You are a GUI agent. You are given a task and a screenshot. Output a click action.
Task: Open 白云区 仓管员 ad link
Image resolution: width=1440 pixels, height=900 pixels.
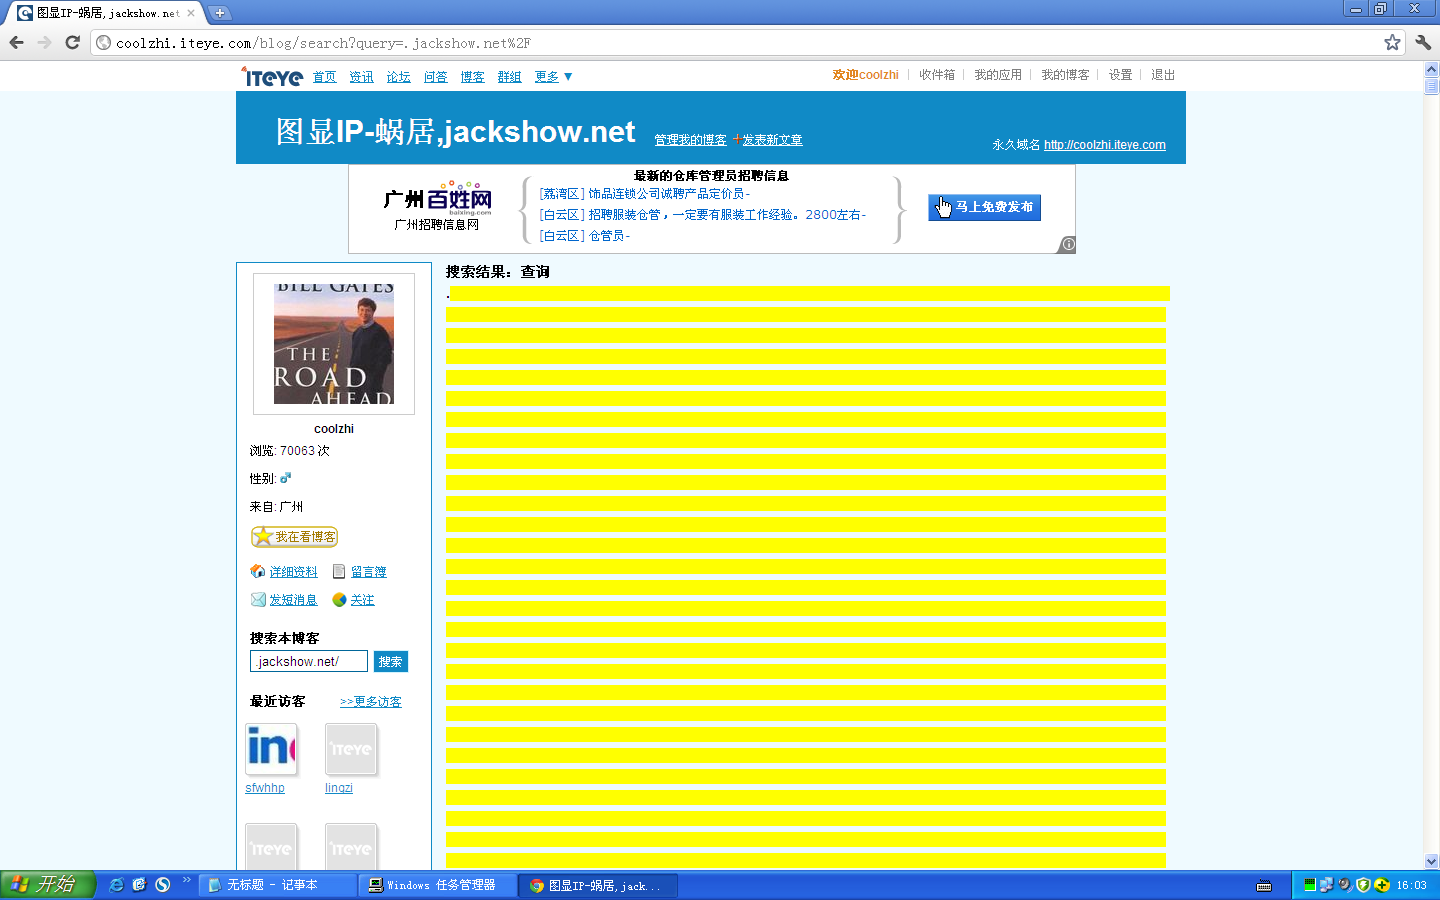coord(584,236)
